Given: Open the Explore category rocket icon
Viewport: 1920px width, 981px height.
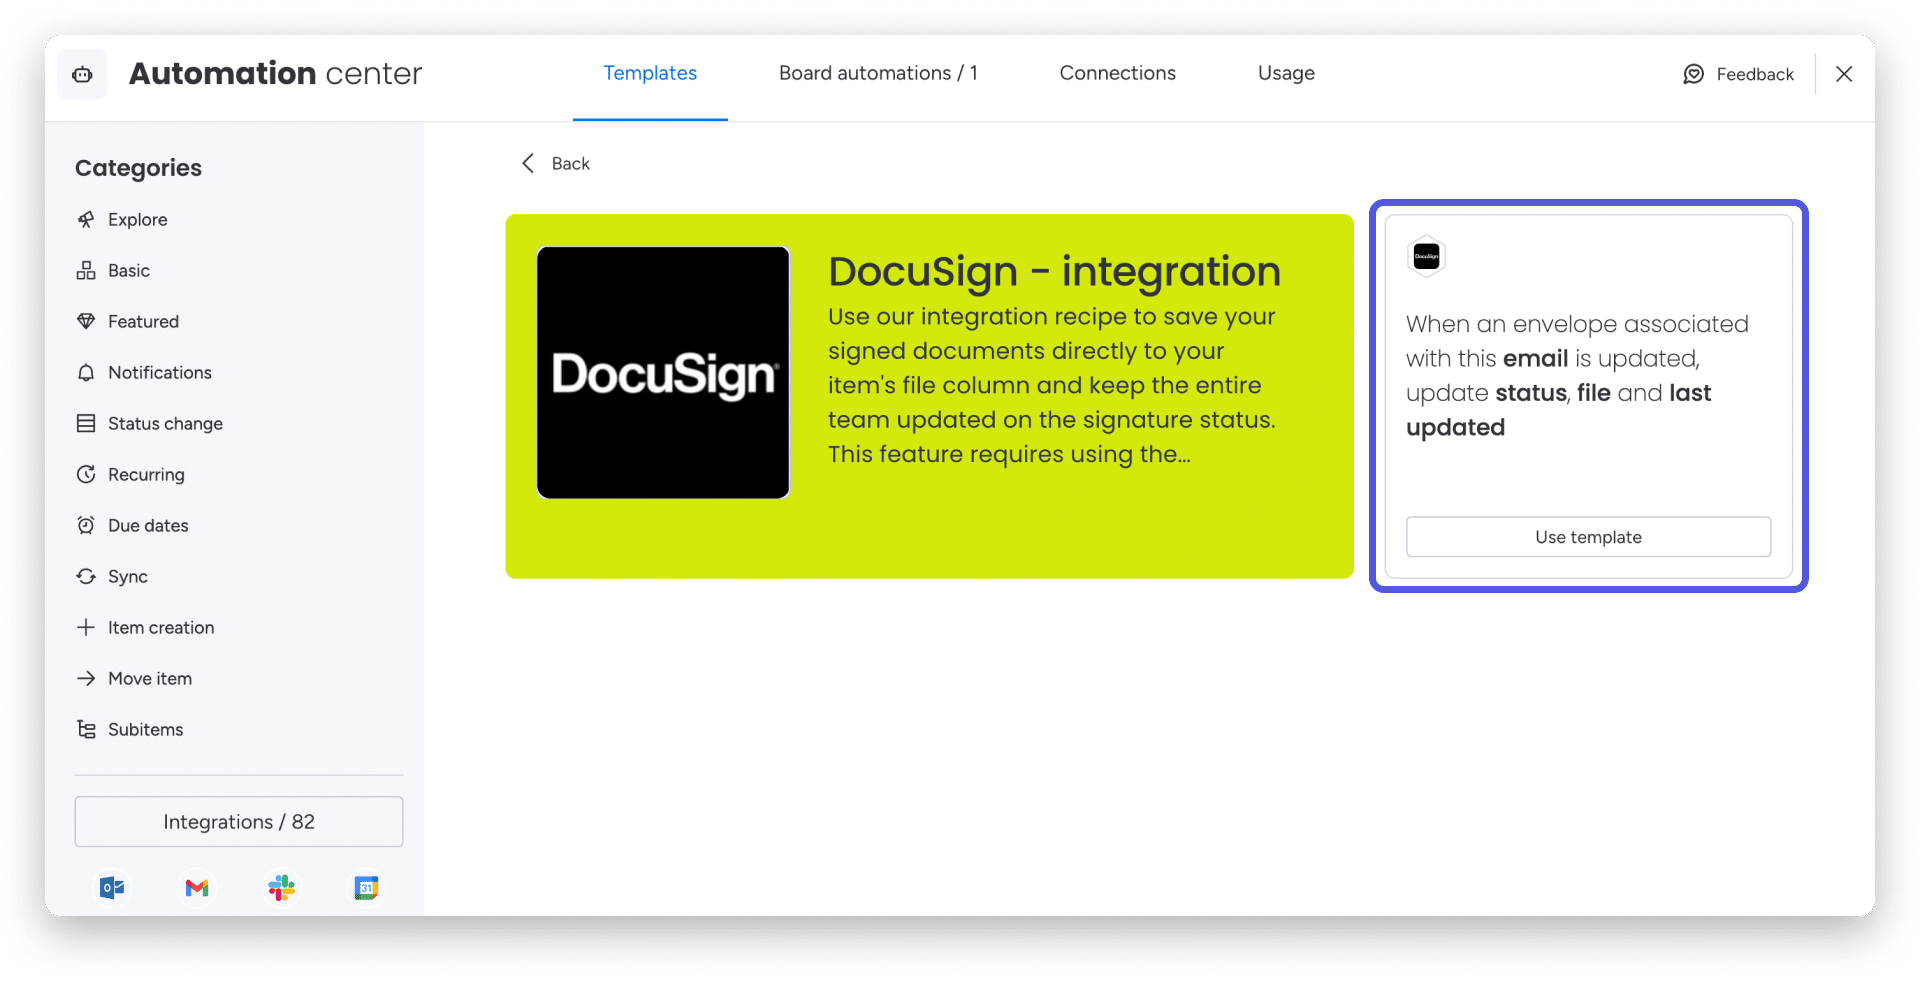Looking at the screenshot, I should (86, 219).
